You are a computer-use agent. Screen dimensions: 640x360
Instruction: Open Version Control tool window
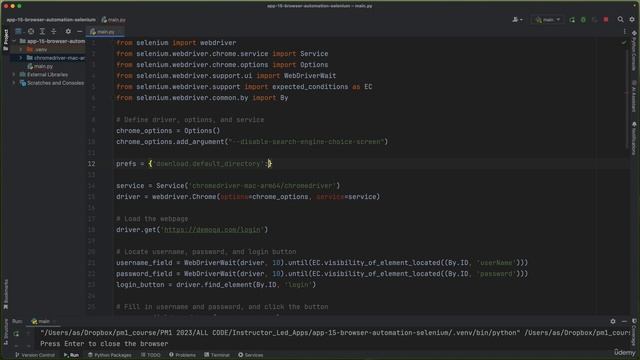tap(35, 355)
